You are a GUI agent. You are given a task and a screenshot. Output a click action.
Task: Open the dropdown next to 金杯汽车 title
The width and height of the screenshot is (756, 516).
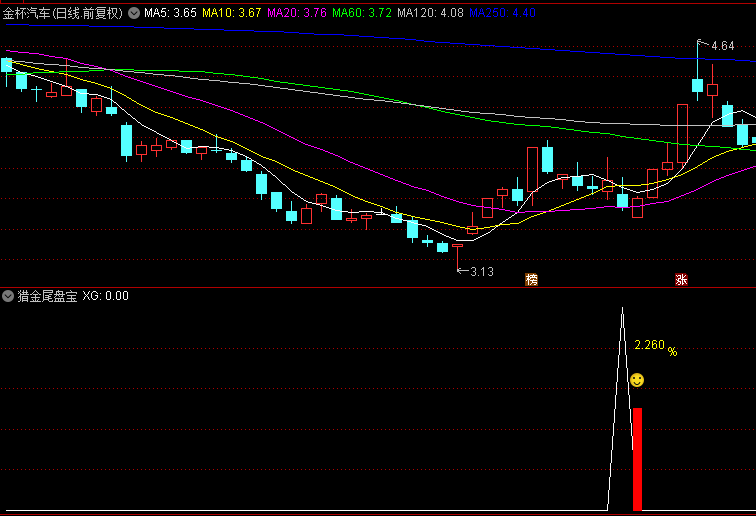tap(134, 13)
